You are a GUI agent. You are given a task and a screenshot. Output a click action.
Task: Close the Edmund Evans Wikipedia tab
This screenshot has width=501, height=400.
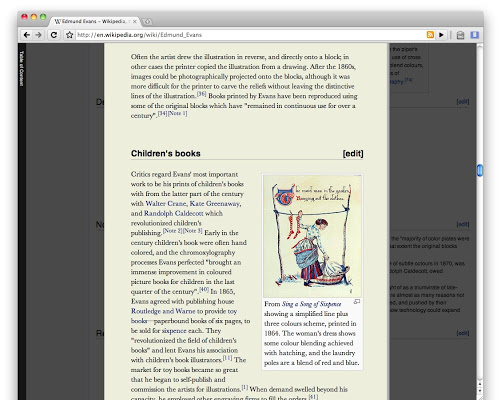(135, 22)
